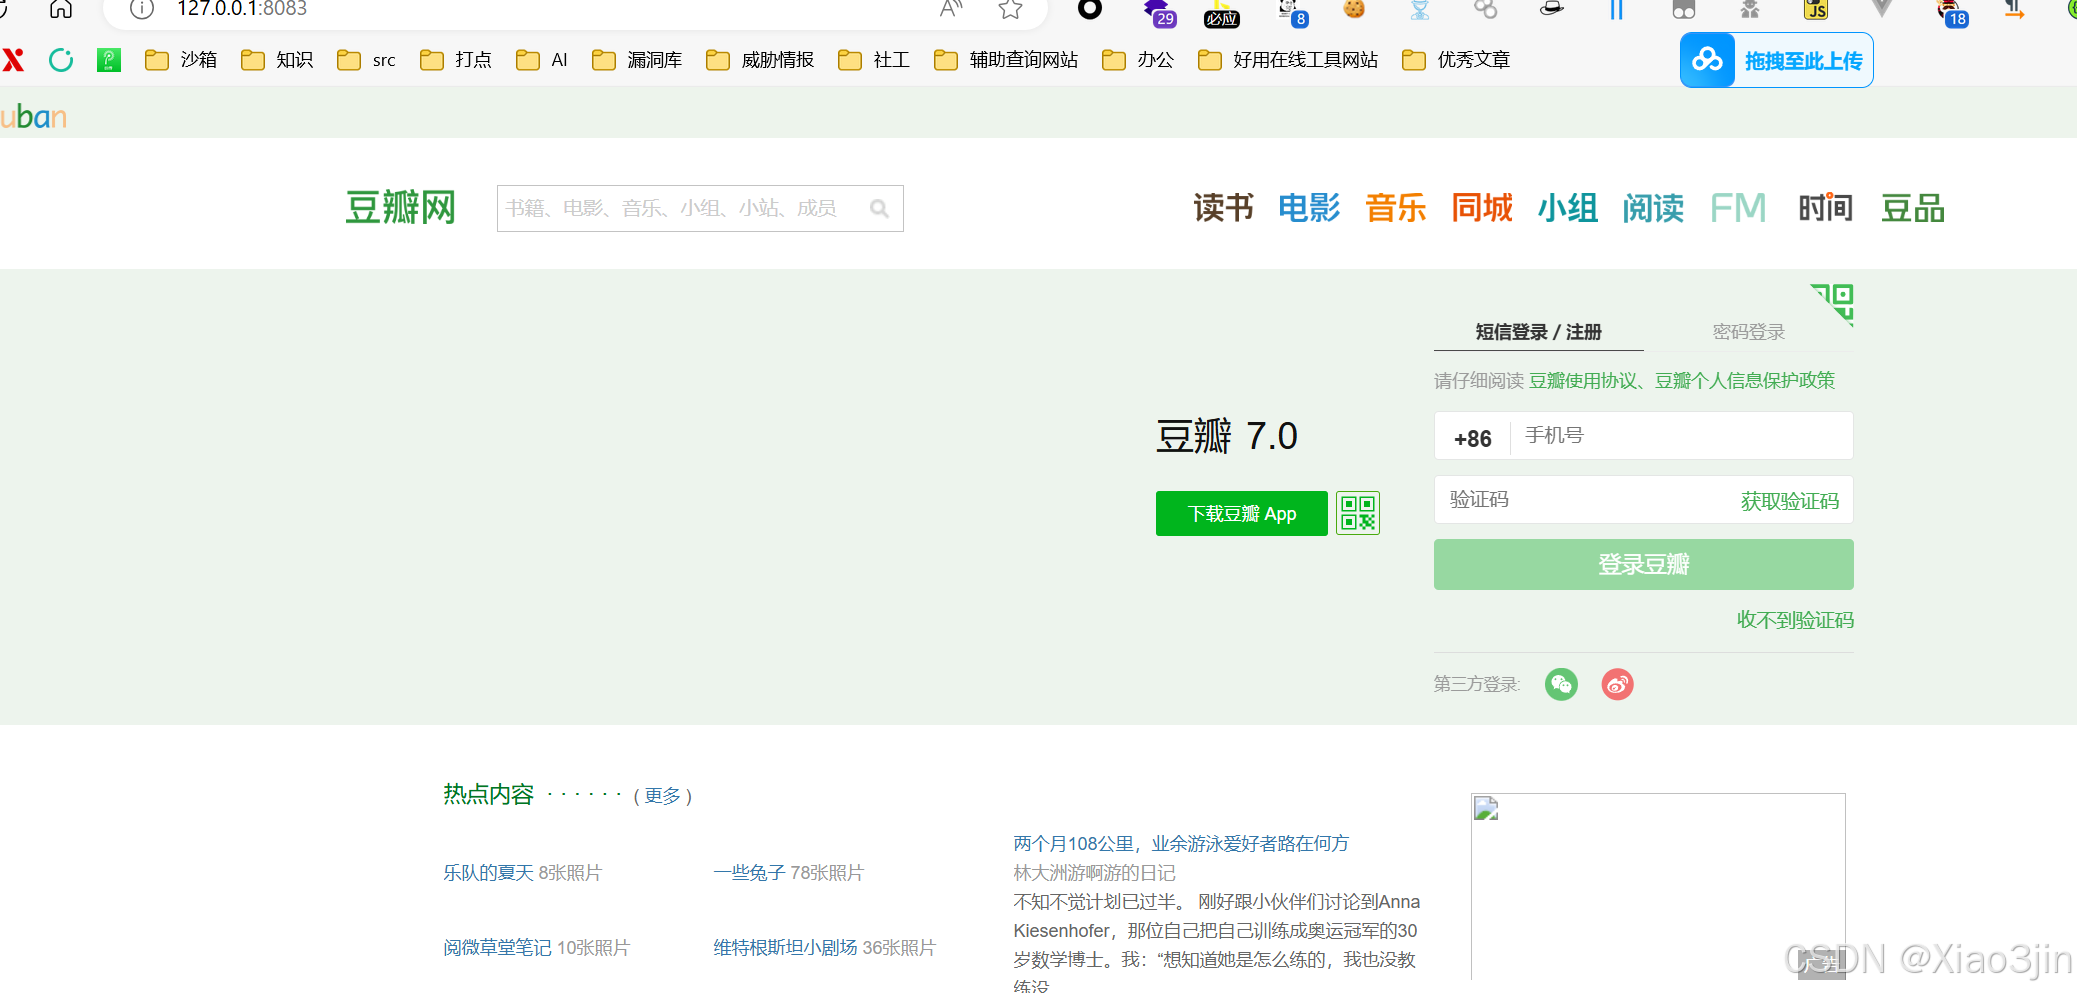Viewport: 2077px width, 993px height.
Task: Focus the 手机号 phone number field
Action: pos(1681,435)
